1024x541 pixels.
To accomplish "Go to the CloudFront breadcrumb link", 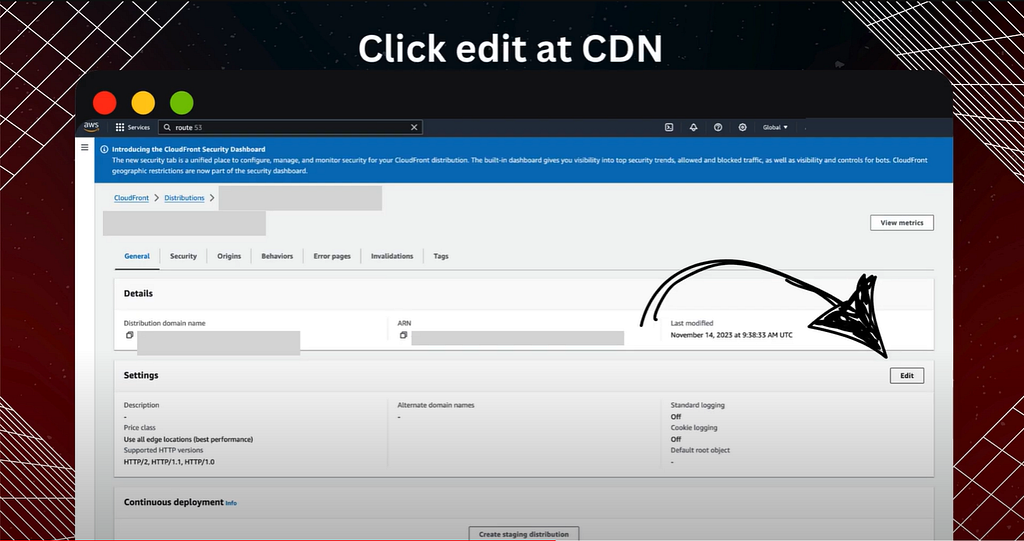I will coord(131,198).
